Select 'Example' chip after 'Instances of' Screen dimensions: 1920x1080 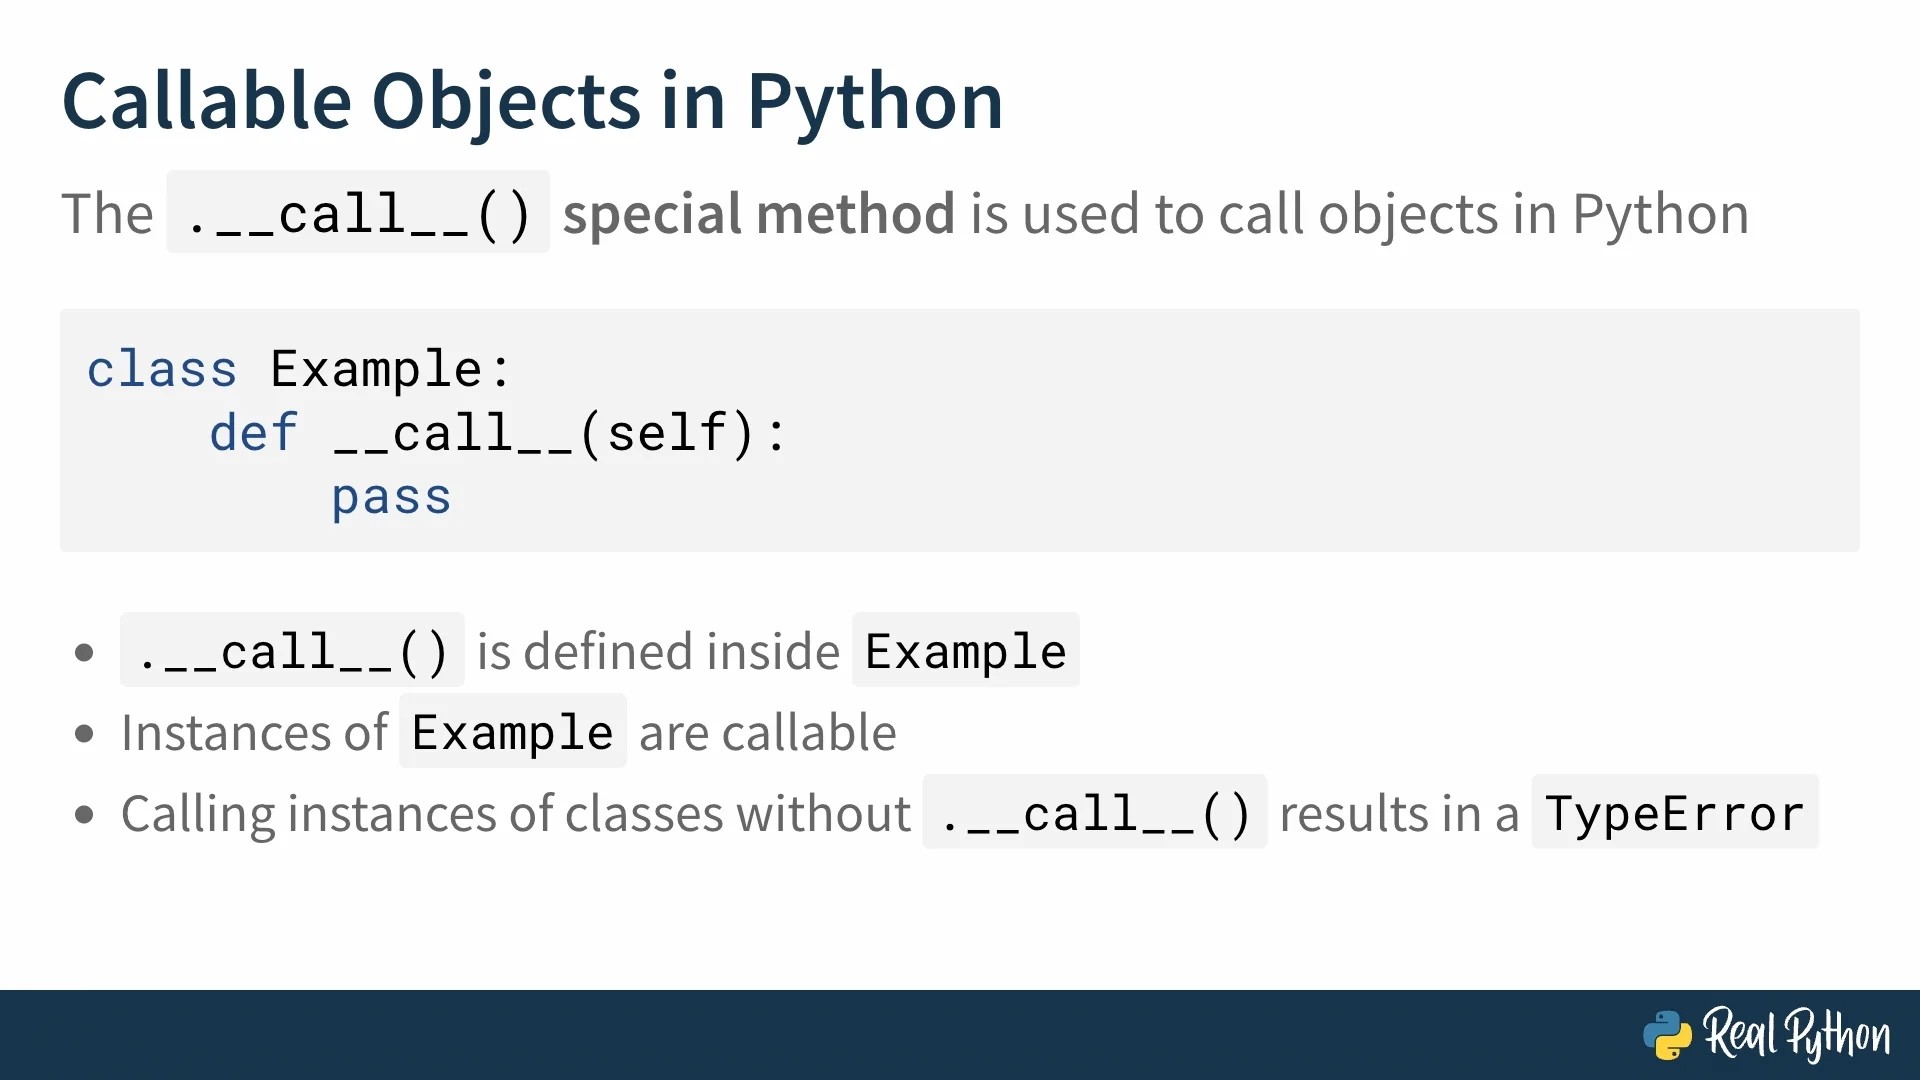[512, 732]
